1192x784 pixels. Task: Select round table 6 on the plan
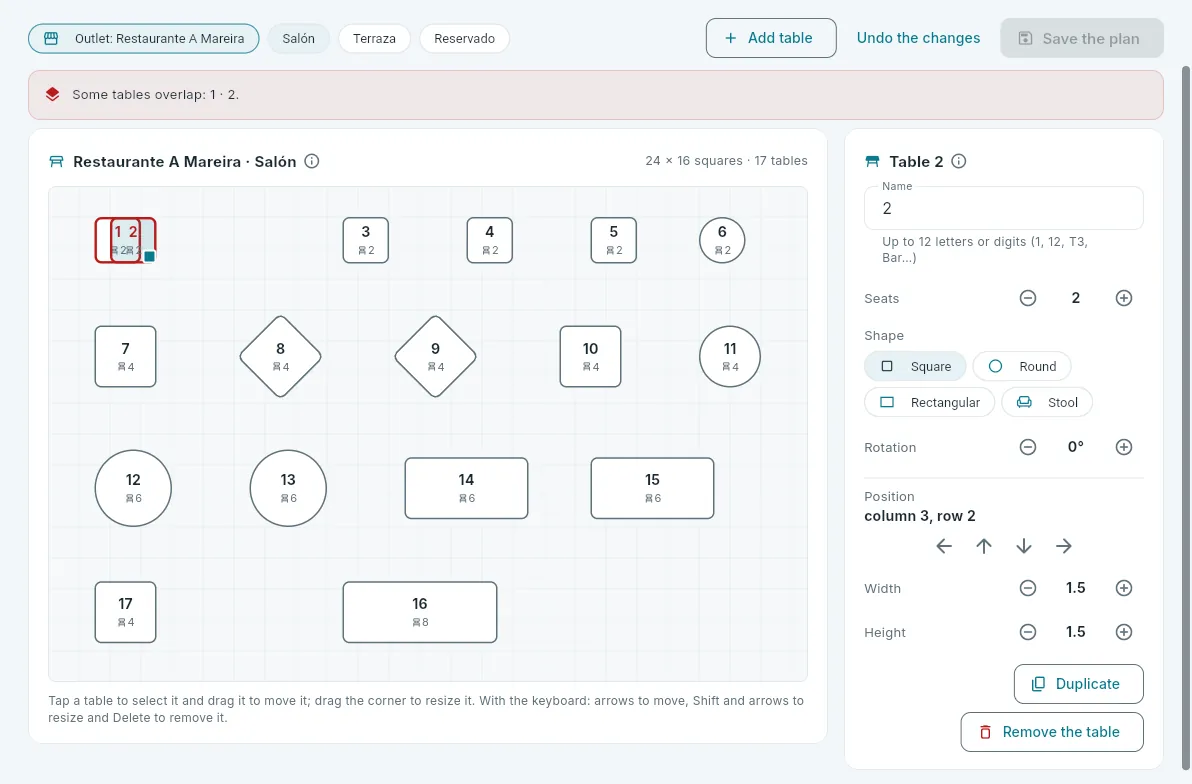tap(722, 240)
